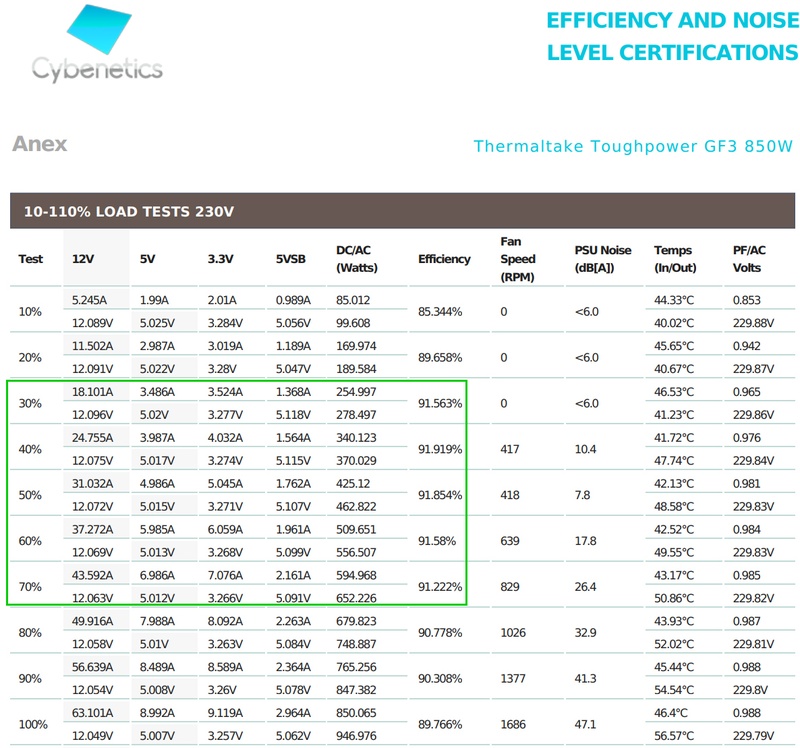Select the 946.976 AC watts value

coord(356,736)
